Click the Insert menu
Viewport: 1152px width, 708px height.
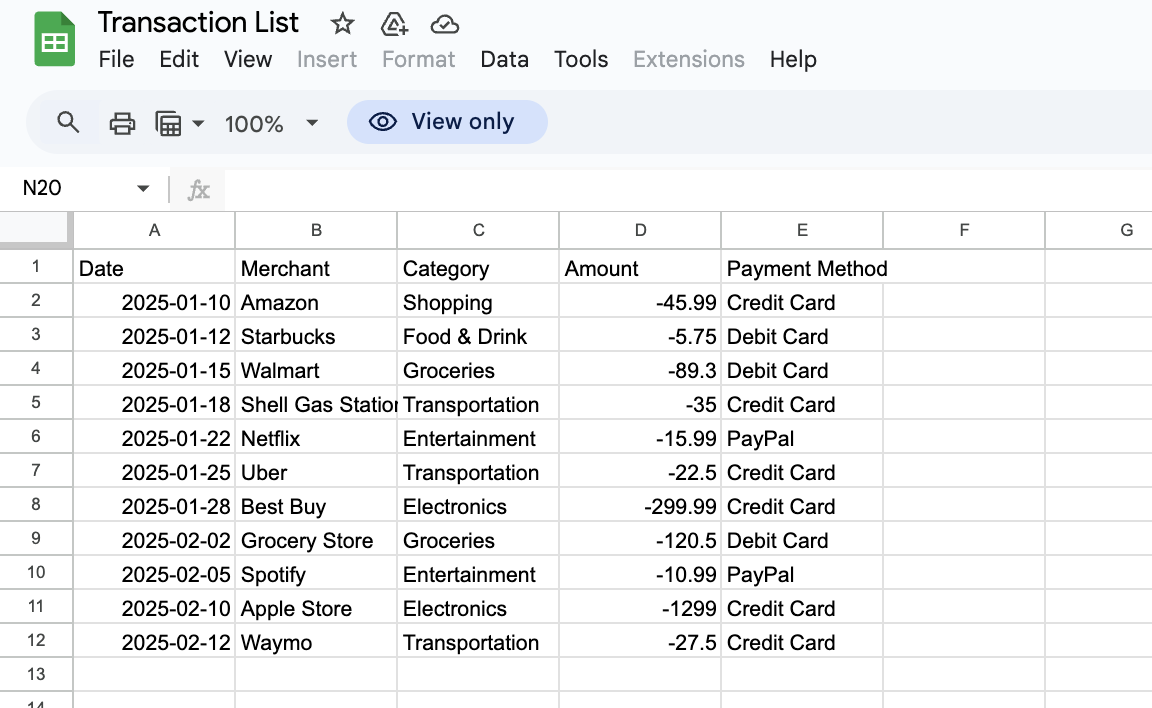click(326, 59)
